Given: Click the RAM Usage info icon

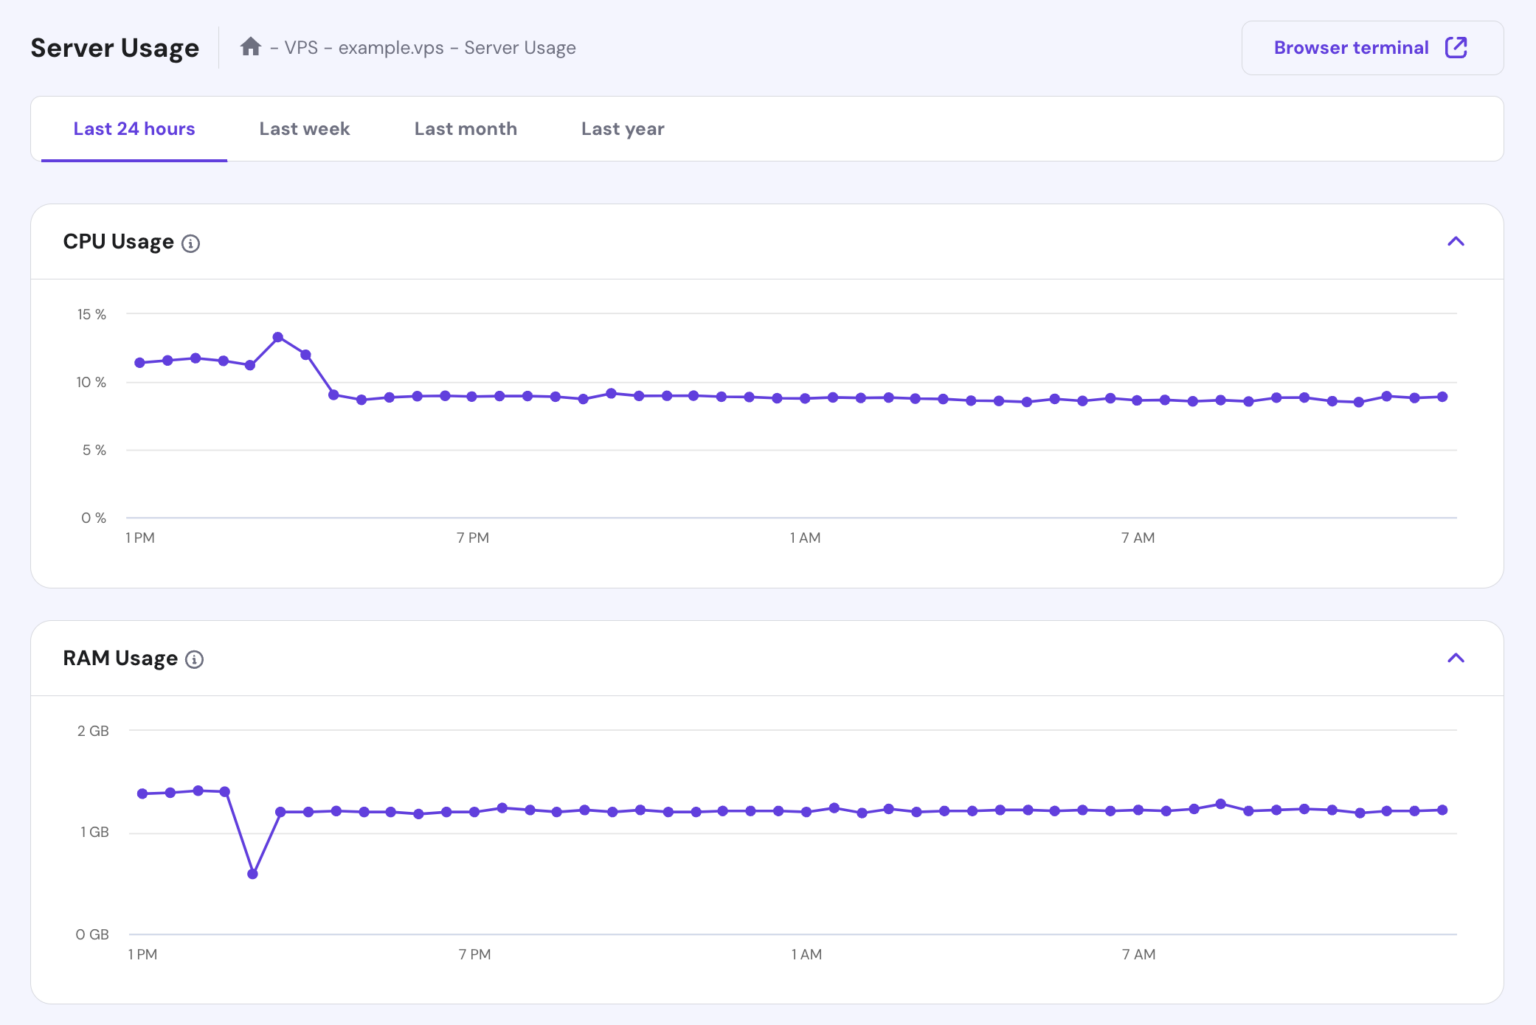Looking at the screenshot, I should pos(194,658).
